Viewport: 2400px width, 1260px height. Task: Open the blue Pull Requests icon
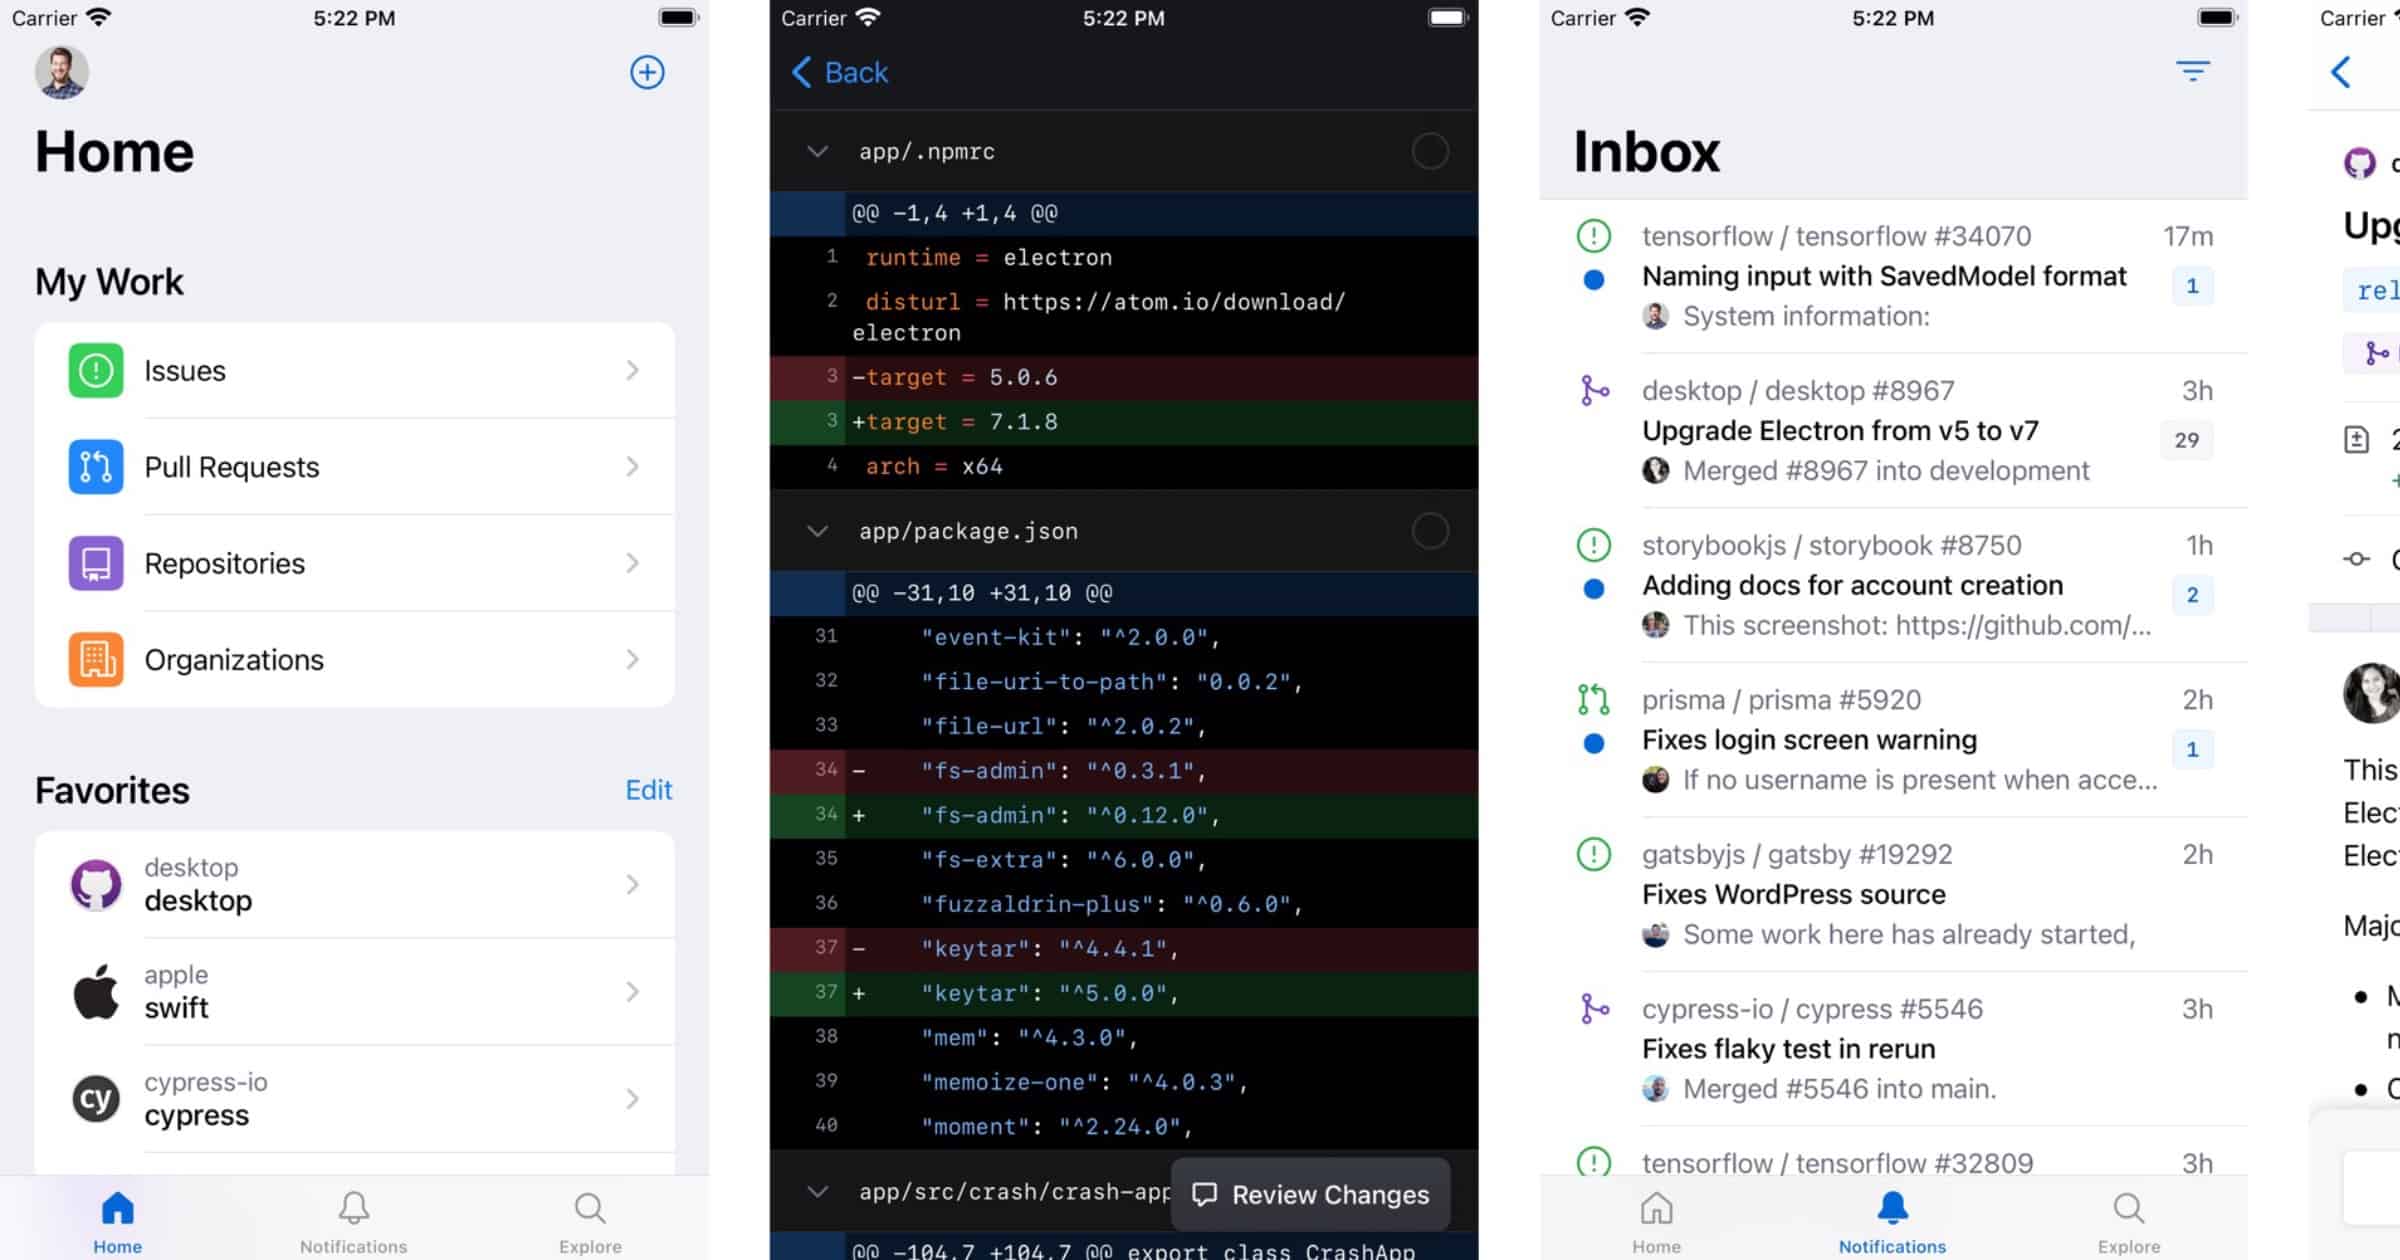(96, 467)
